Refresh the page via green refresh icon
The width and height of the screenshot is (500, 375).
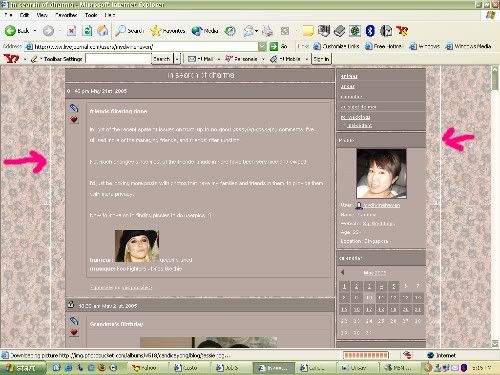click(87, 31)
